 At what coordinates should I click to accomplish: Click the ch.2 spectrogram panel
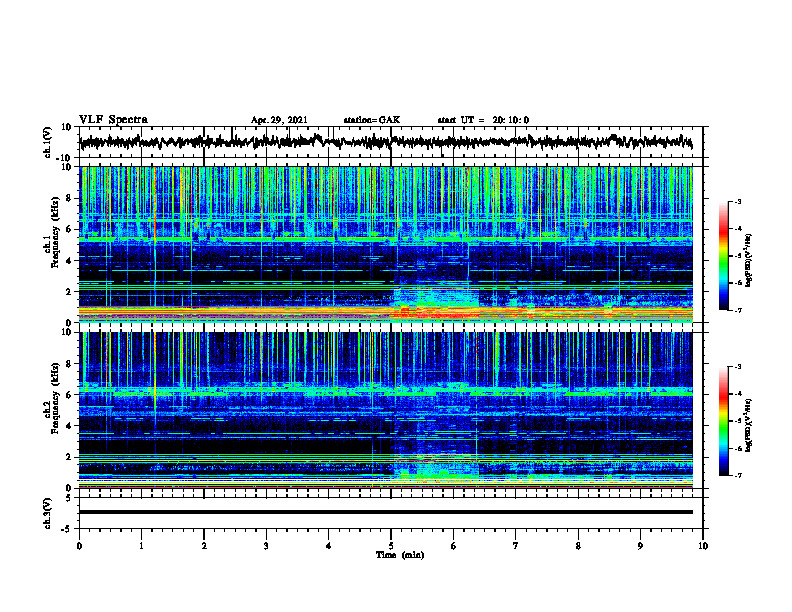click(x=386, y=410)
